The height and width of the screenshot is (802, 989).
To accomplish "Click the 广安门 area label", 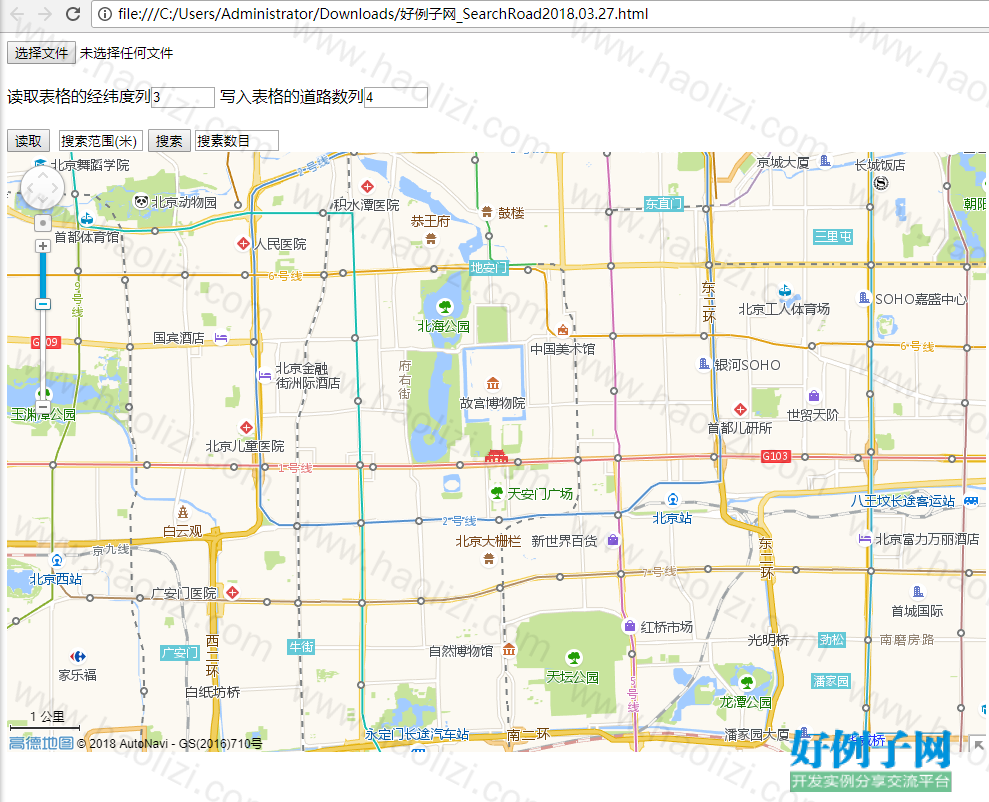I will (x=180, y=653).
